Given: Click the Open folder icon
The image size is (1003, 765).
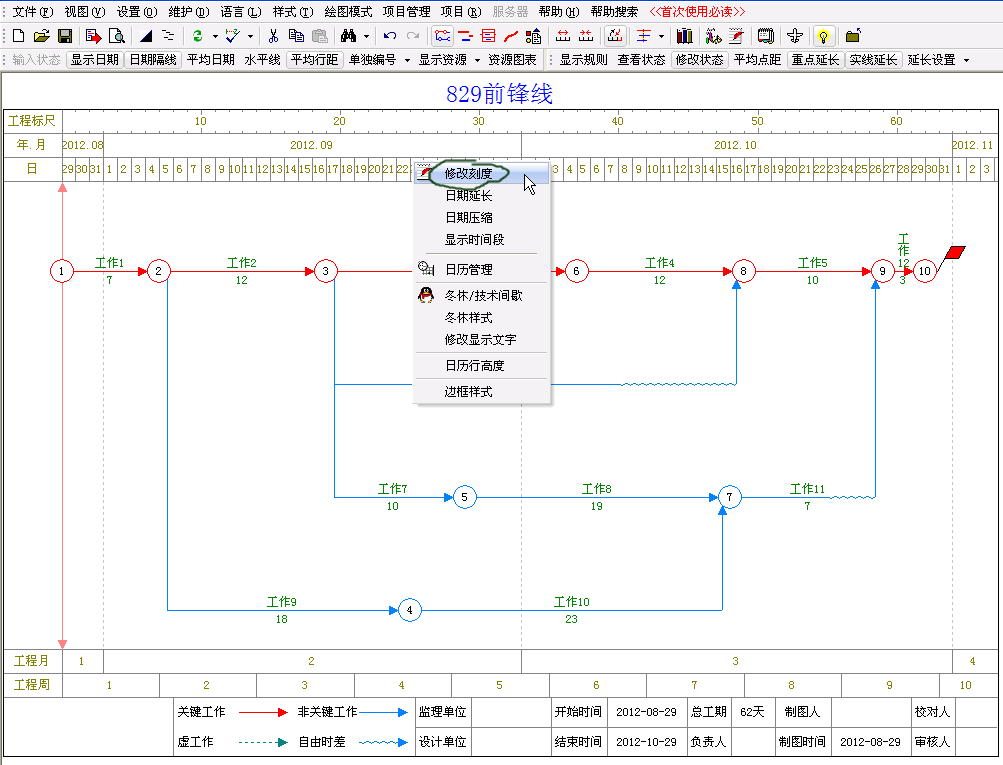Looking at the screenshot, I should tap(42, 36).
